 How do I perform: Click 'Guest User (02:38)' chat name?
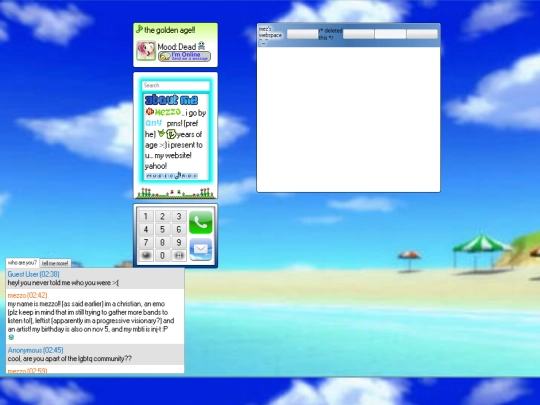pyautogui.click(x=33, y=274)
